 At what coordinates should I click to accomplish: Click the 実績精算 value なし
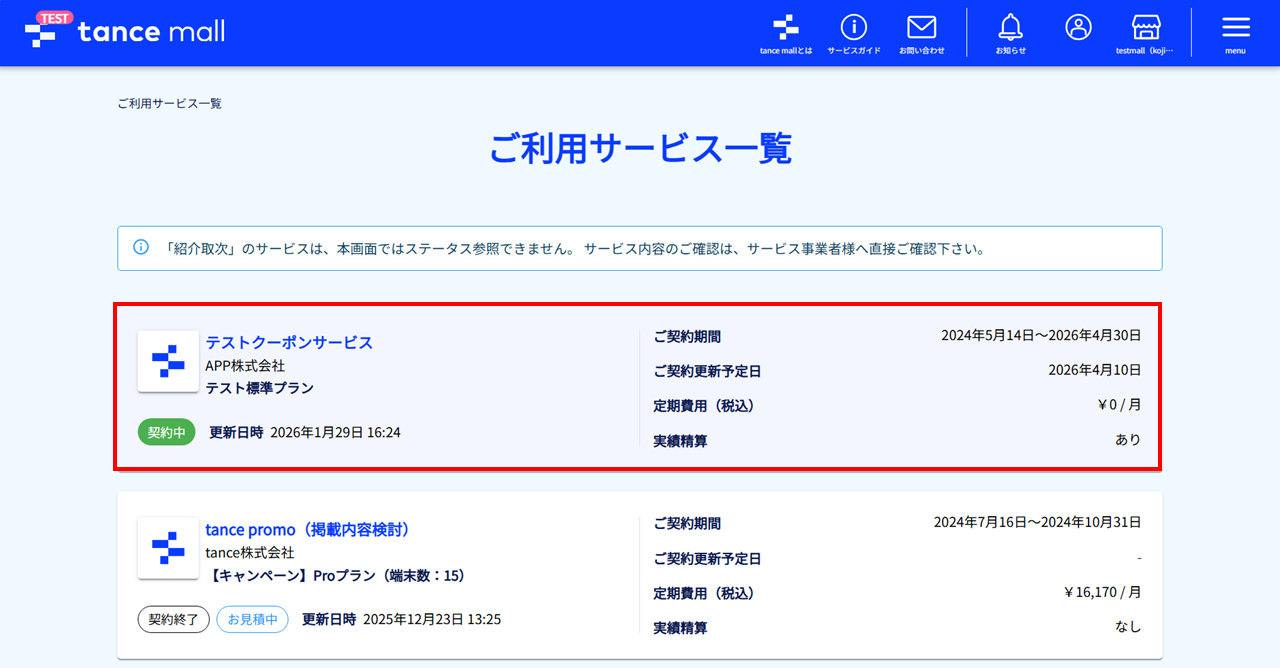[x=1128, y=627]
